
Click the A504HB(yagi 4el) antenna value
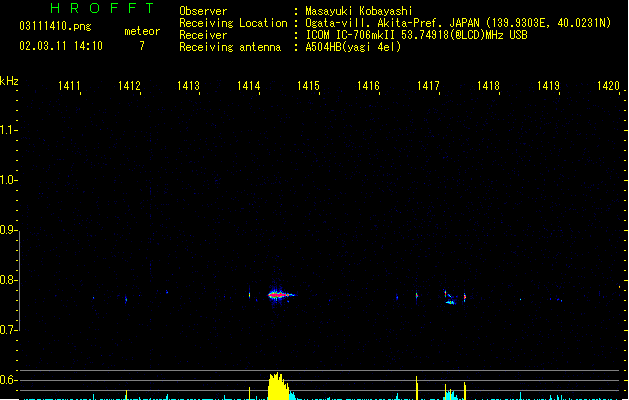tap(353, 47)
